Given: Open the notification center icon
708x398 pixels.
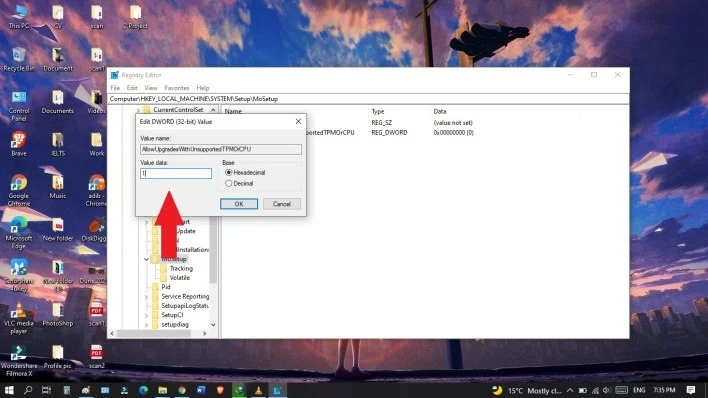Looking at the screenshot, I should point(690,390).
